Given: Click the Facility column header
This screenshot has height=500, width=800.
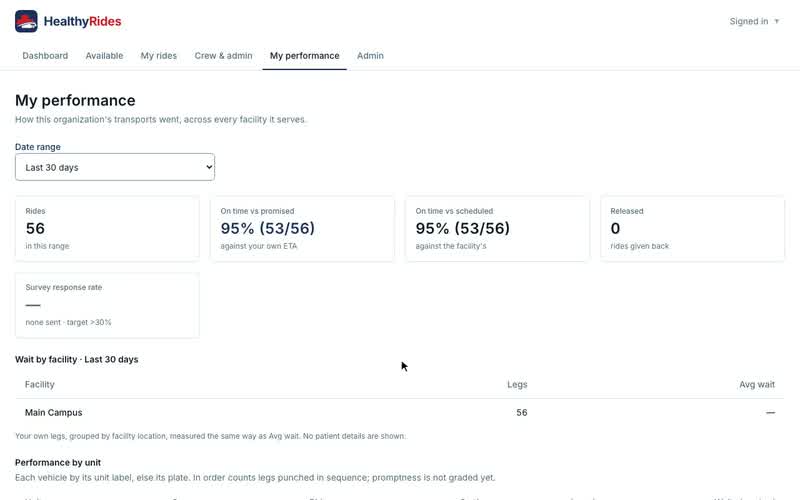Looking at the screenshot, I should (40, 385).
